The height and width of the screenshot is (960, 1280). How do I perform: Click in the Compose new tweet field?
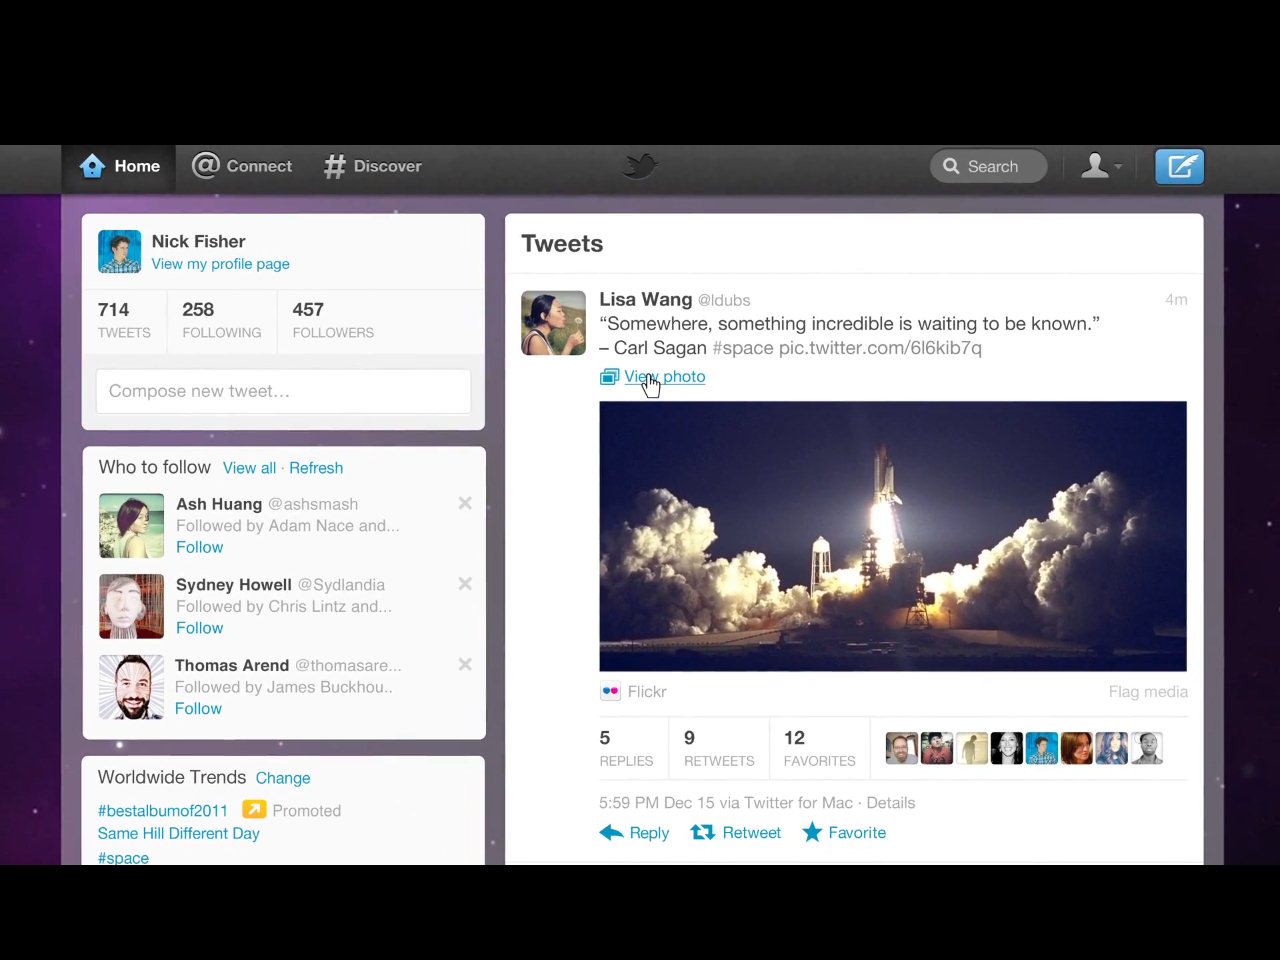[283, 391]
